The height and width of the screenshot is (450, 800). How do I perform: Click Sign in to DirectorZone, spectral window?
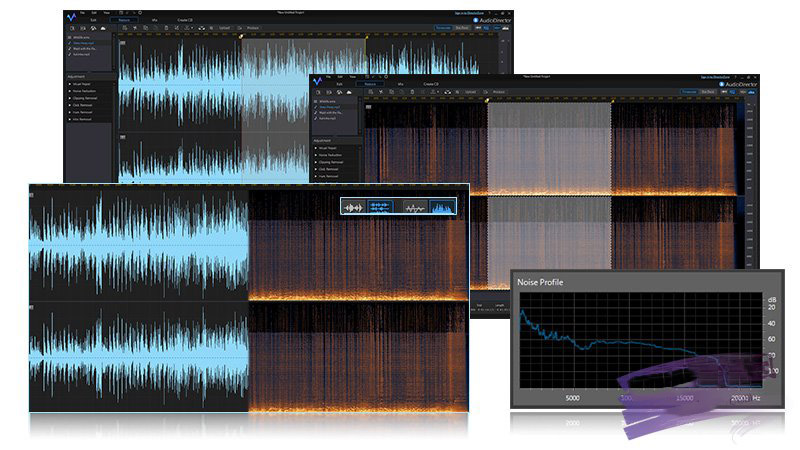[714, 77]
